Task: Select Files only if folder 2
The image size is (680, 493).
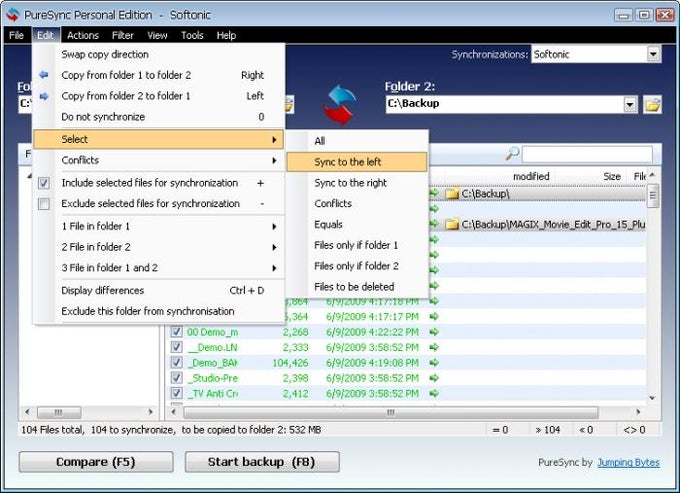Action: click(357, 266)
